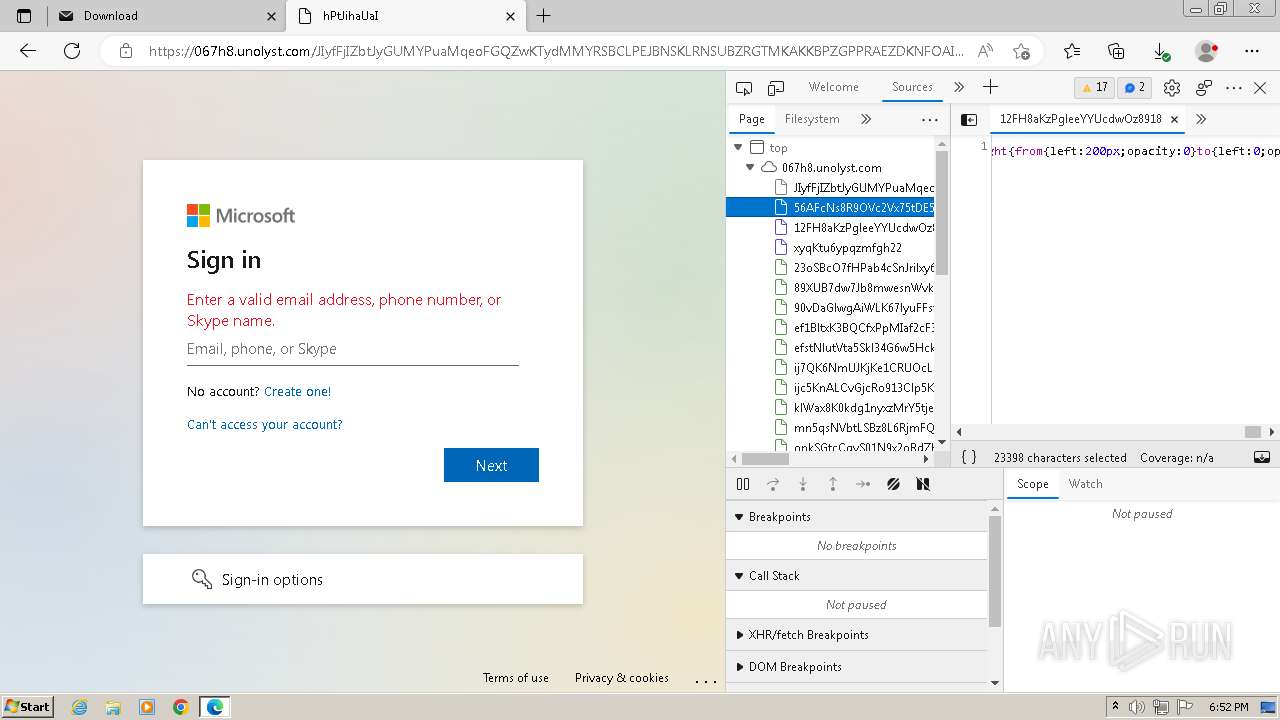Open DevTools feedback icon
The width and height of the screenshot is (1280, 720).
[x=1204, y=88]
